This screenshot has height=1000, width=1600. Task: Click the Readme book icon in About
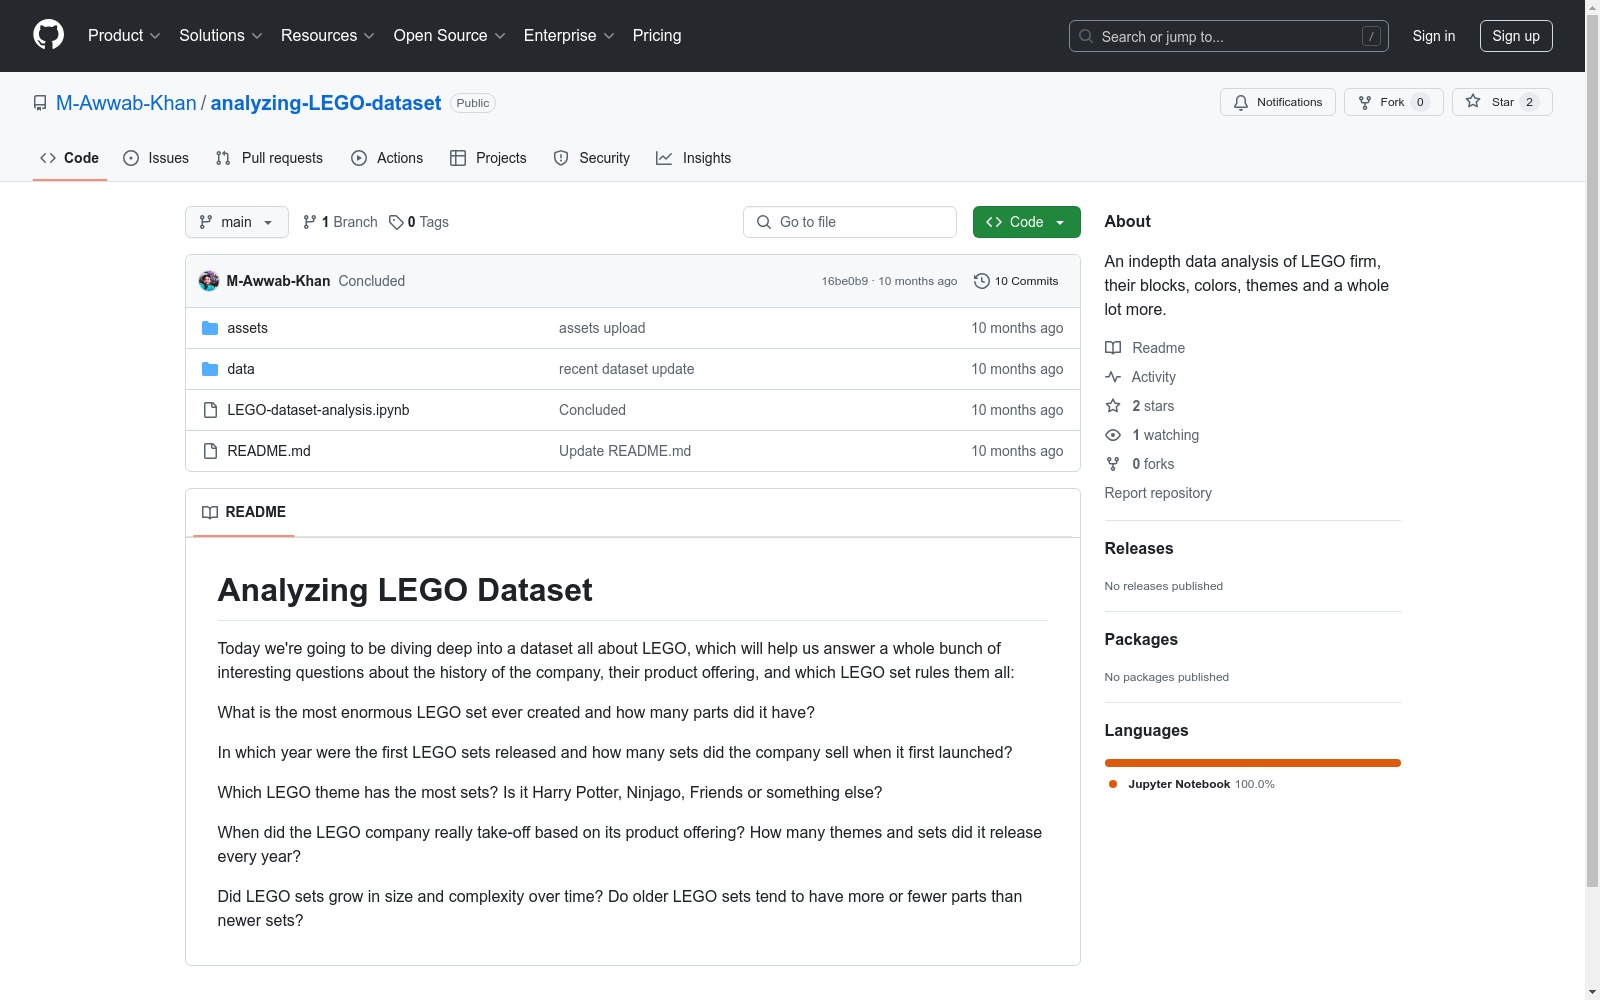pos(1113,348)
